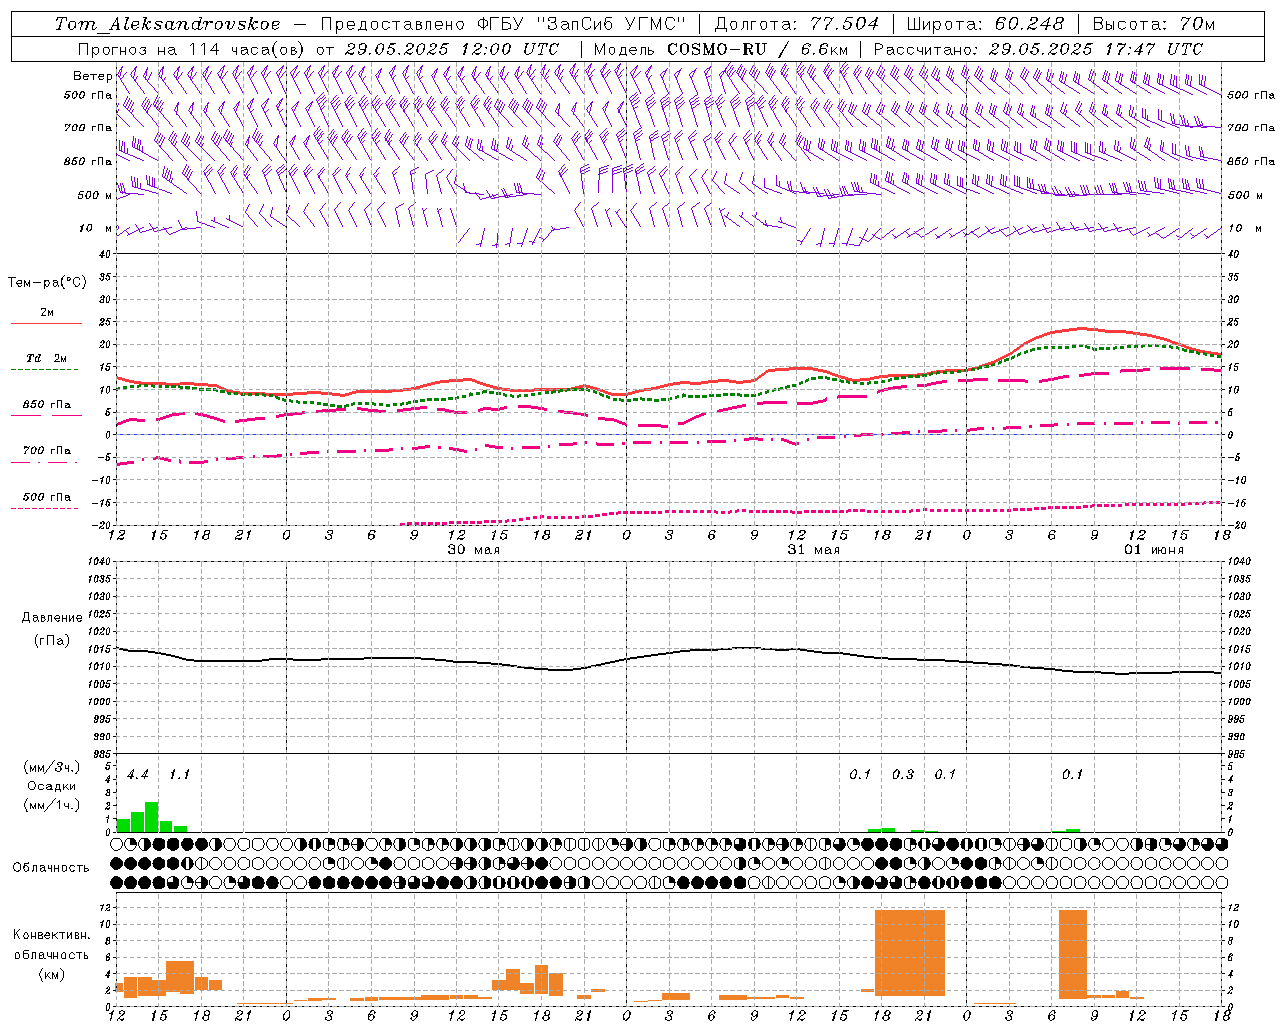
Task: Click the 30 мая date label
Action: pyautogui.click(x=474, y=549)
